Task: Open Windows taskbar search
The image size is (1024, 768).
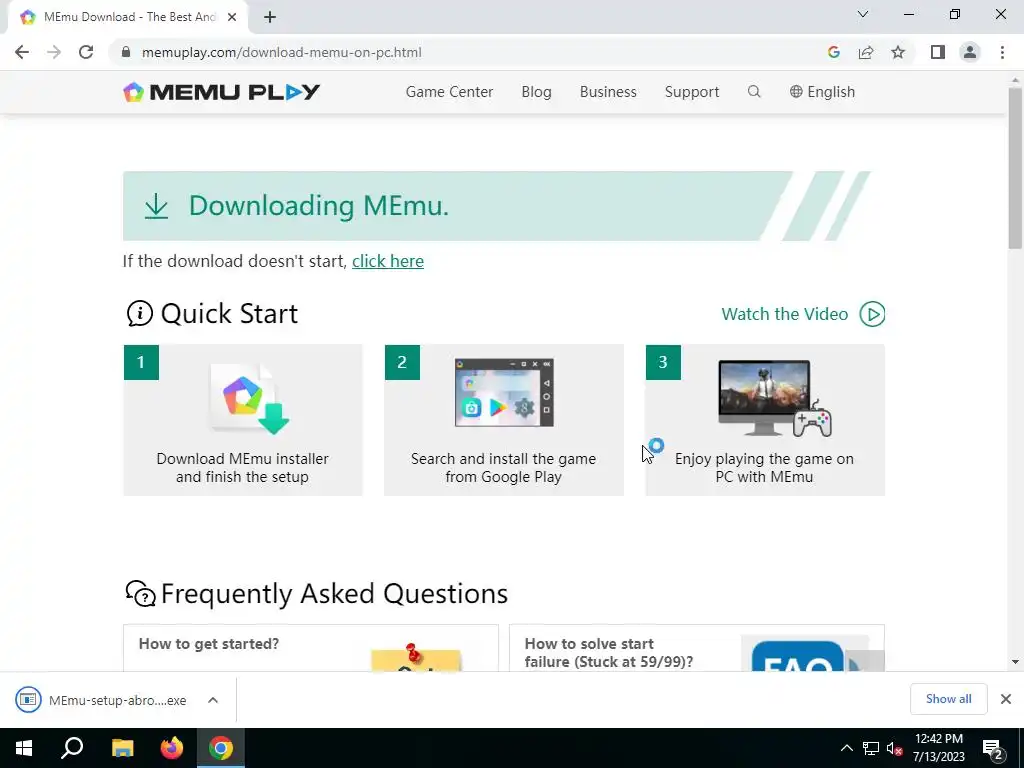Action: (72, 748)
